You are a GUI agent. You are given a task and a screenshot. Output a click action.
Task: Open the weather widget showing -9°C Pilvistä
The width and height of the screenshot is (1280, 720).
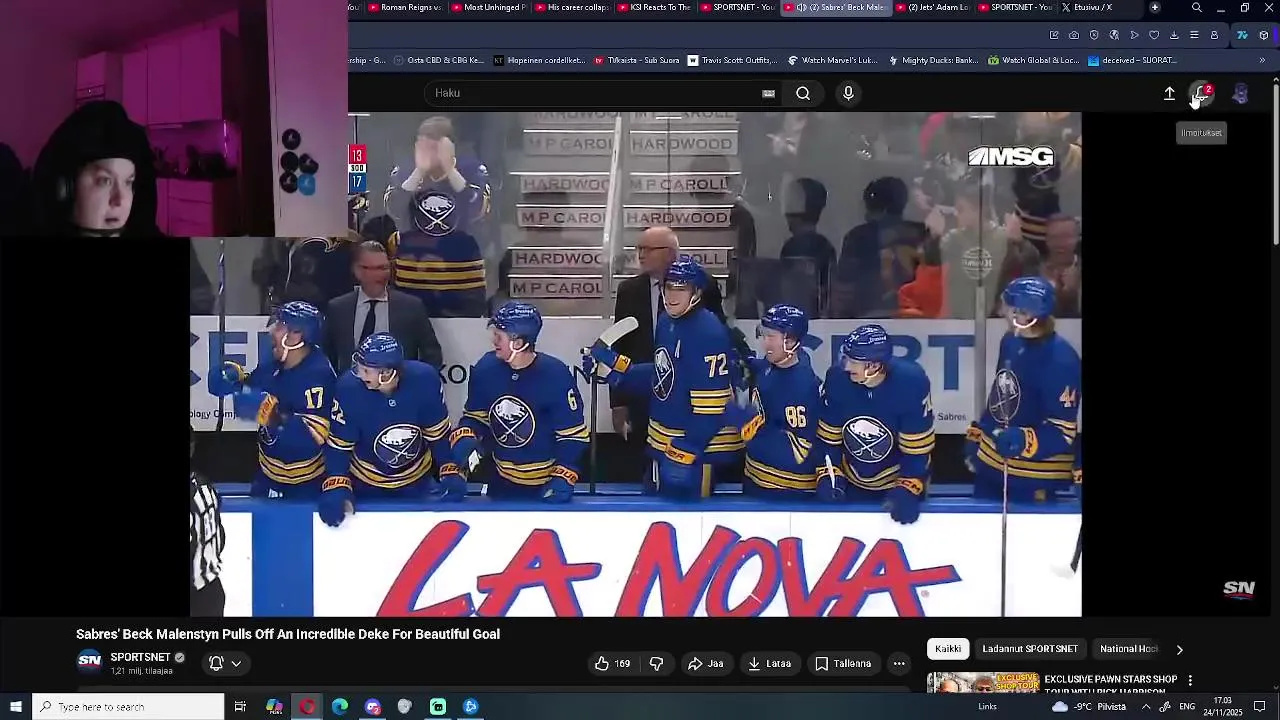[x=1089, y=707]
